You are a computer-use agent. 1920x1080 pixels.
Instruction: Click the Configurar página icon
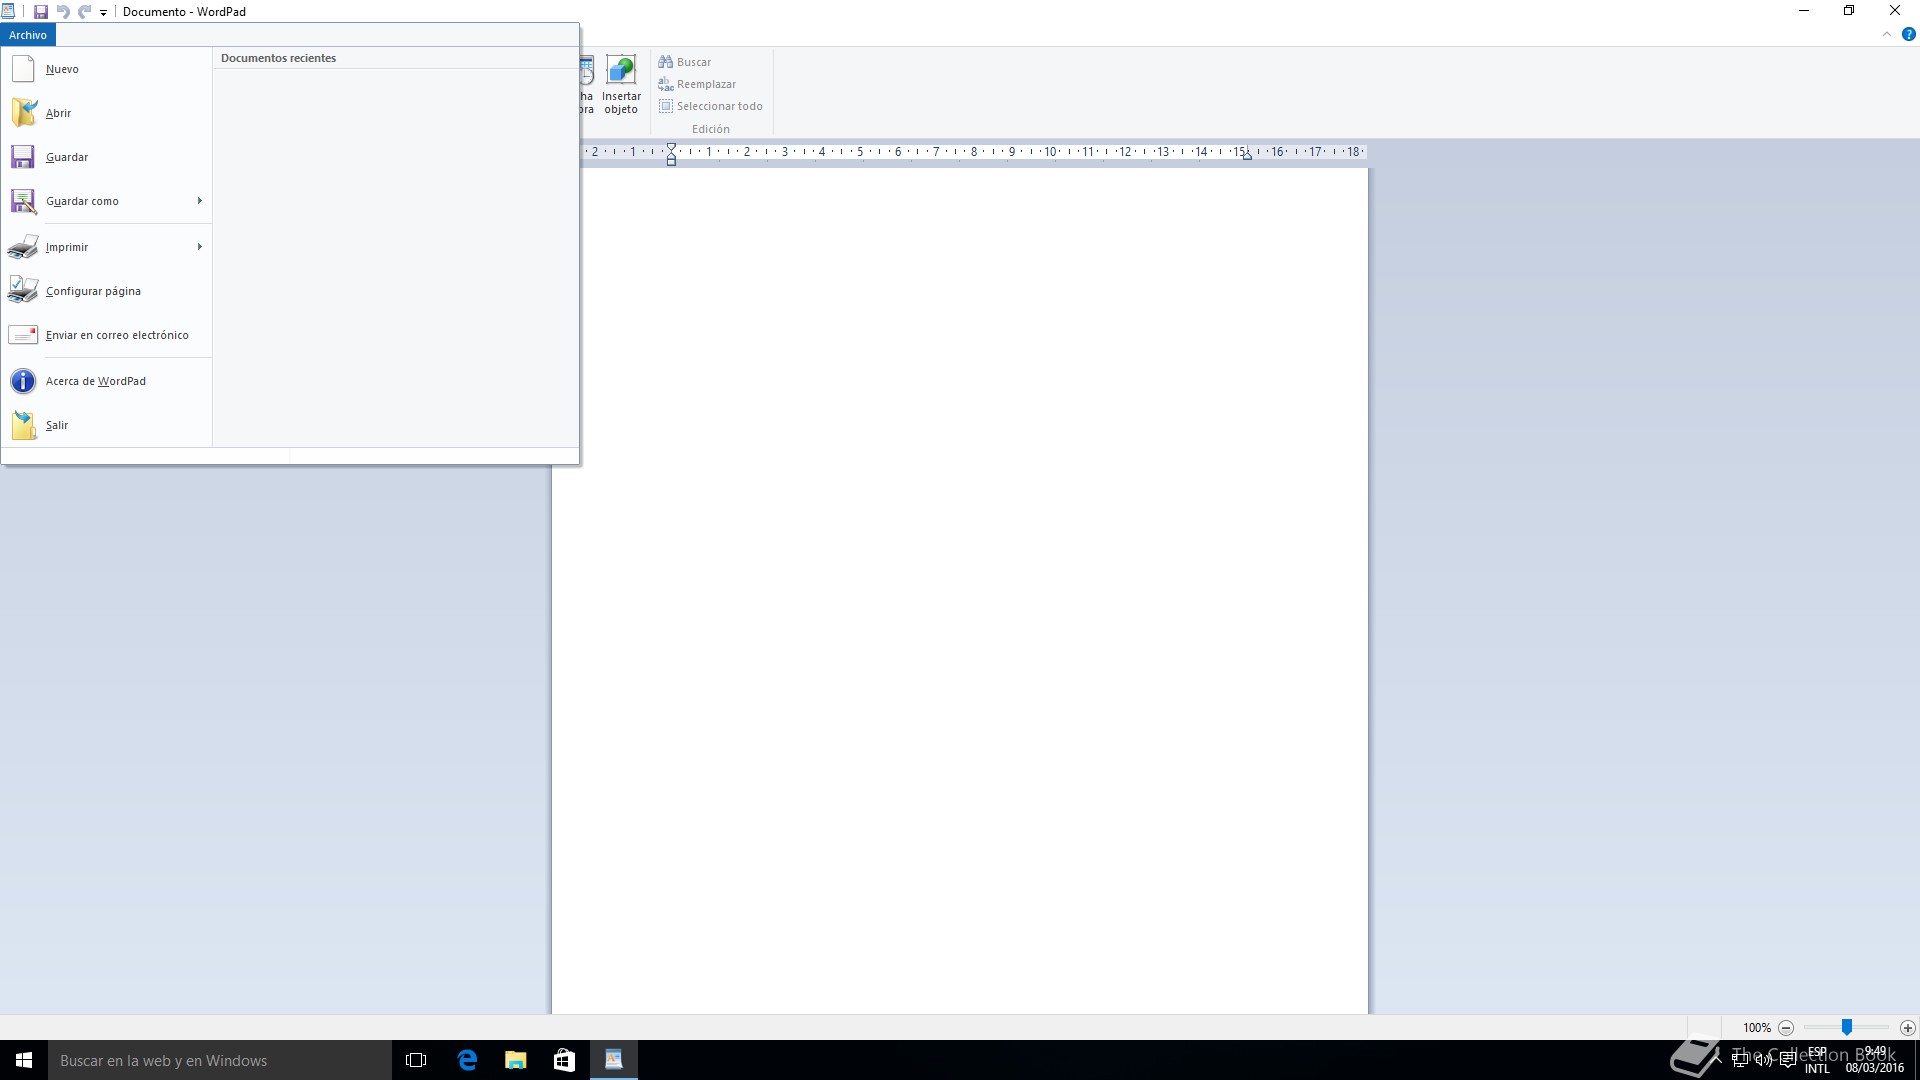(x=23, y=291)
